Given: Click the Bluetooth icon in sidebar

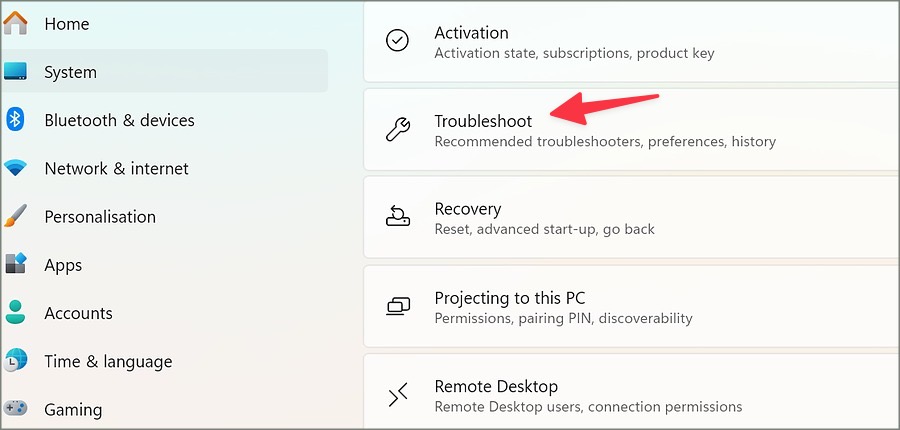Looking at the screenshot, I should (x=16, y=120).
